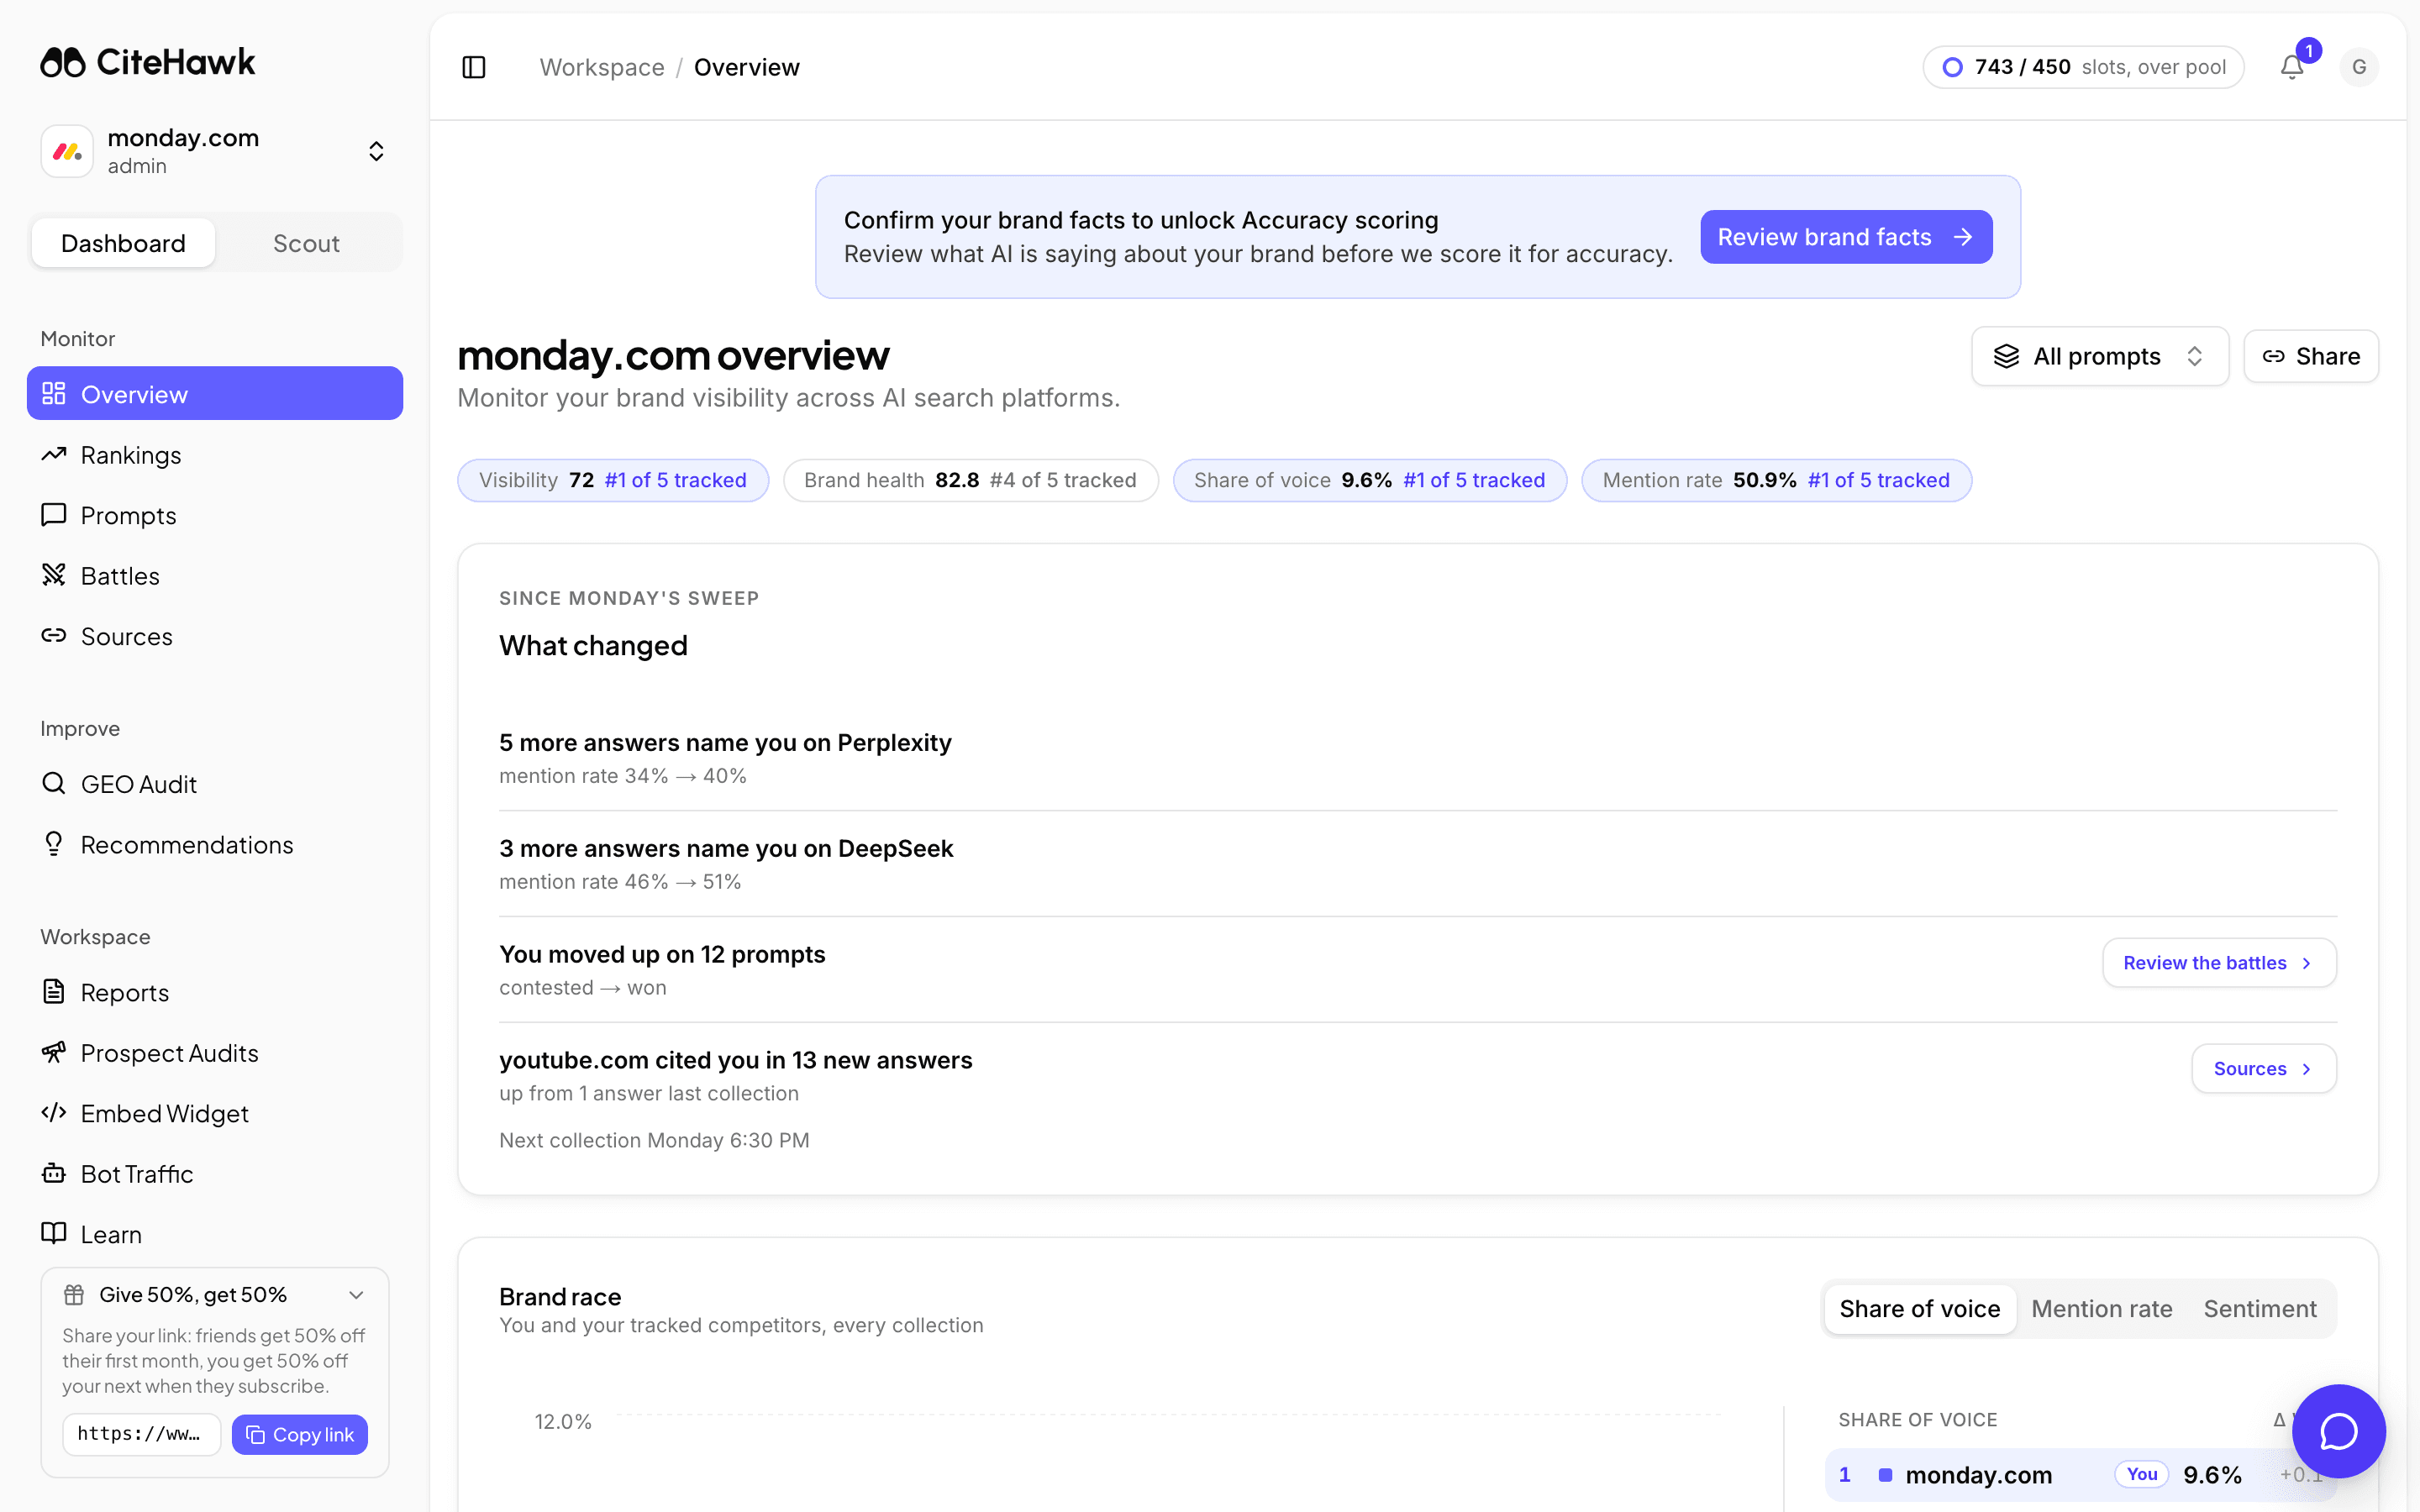Open the G user avatar menu

pos(2359,67)
